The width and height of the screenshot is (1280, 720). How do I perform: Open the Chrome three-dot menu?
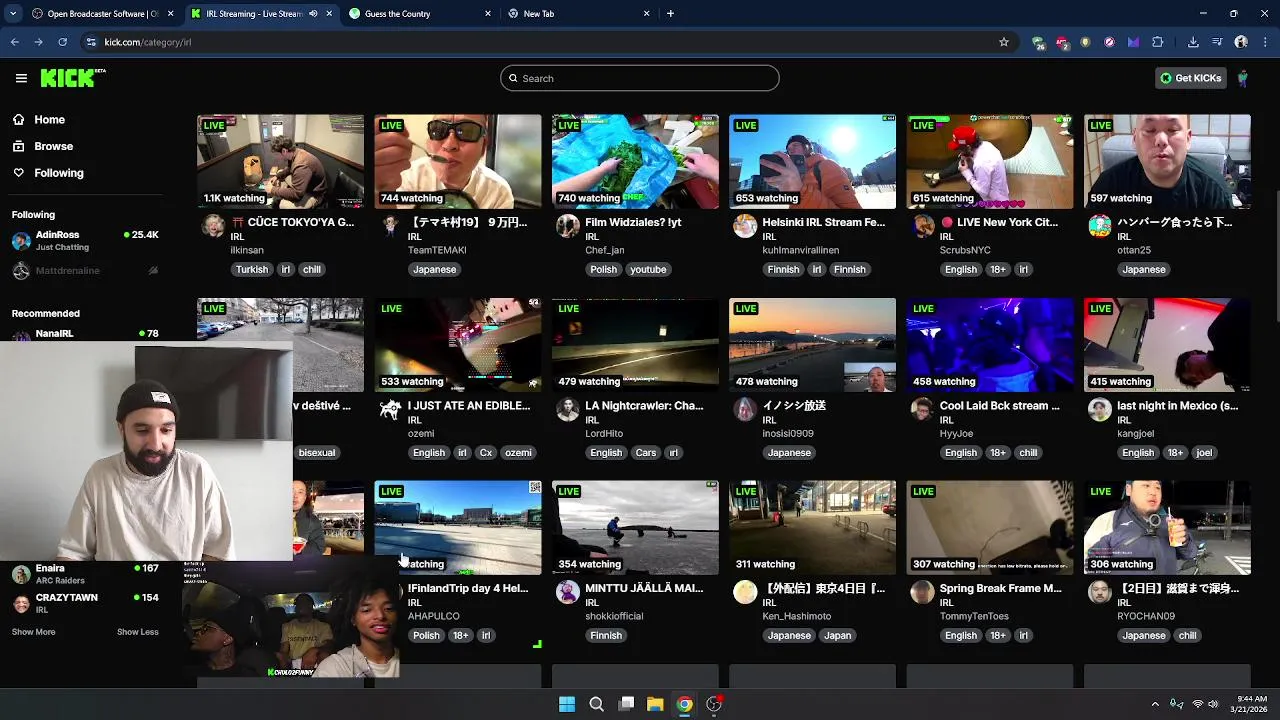[1265, 42]
